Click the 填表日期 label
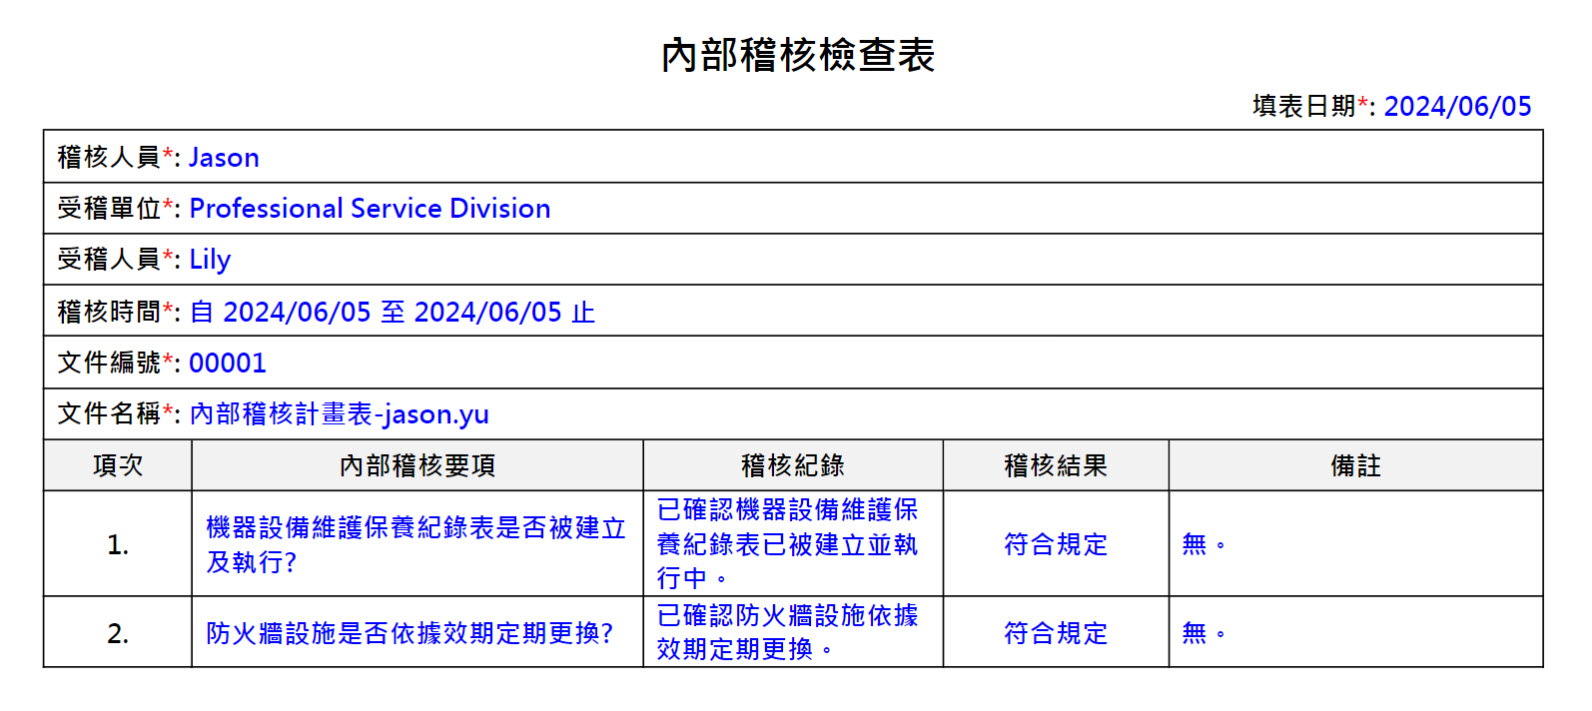 [x=1304, y=106]
